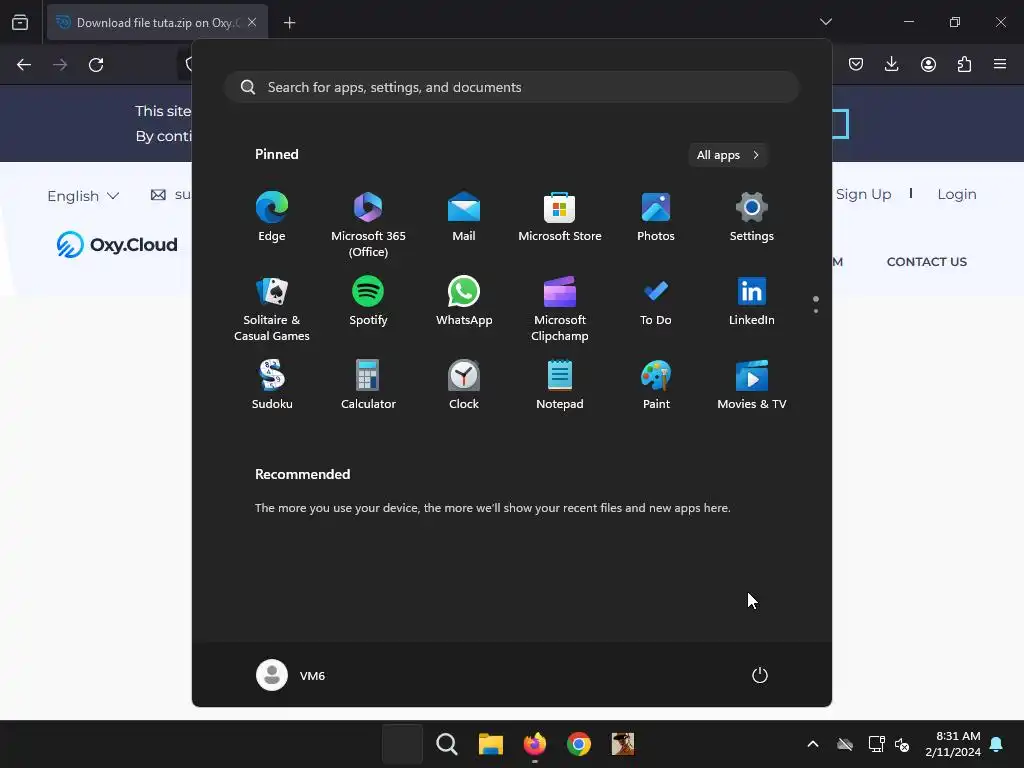Open the network tray icon

coord(876,744)
